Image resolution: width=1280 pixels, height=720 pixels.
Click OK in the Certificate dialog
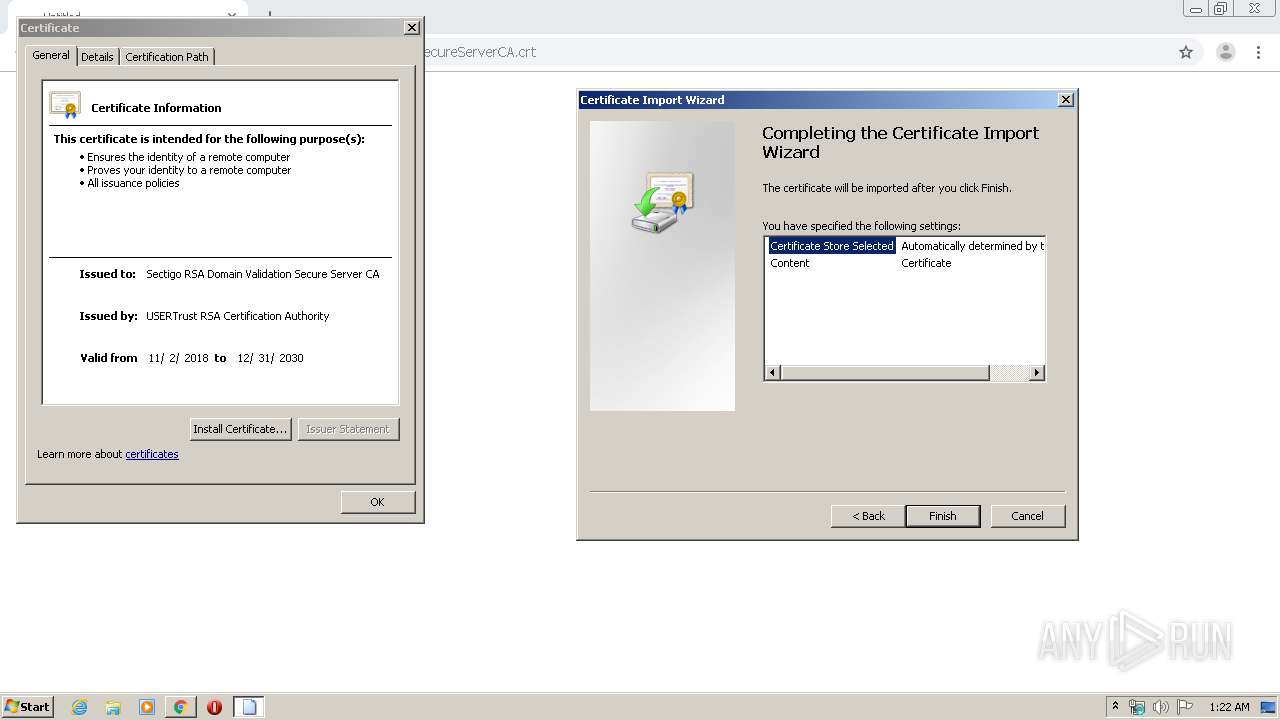377,502
